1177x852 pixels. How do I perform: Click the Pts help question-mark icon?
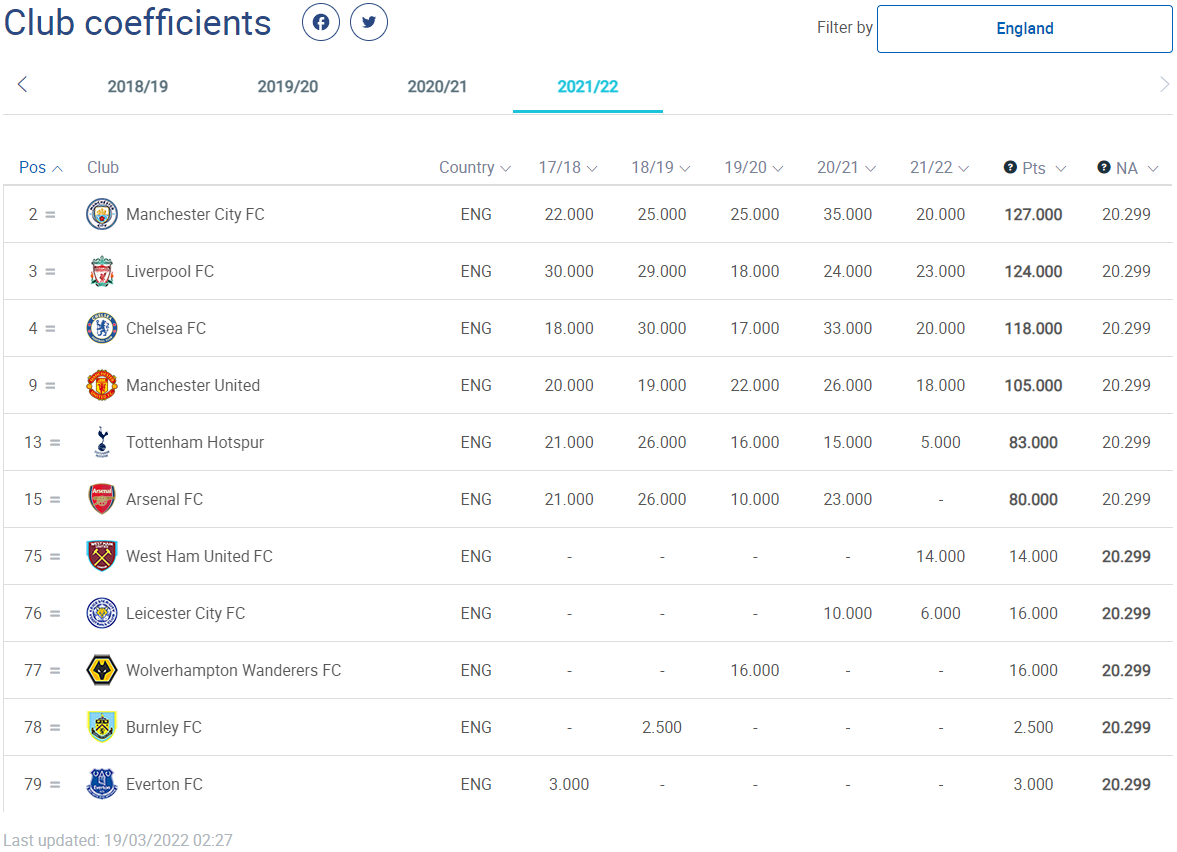click(x=1010, y=167)
